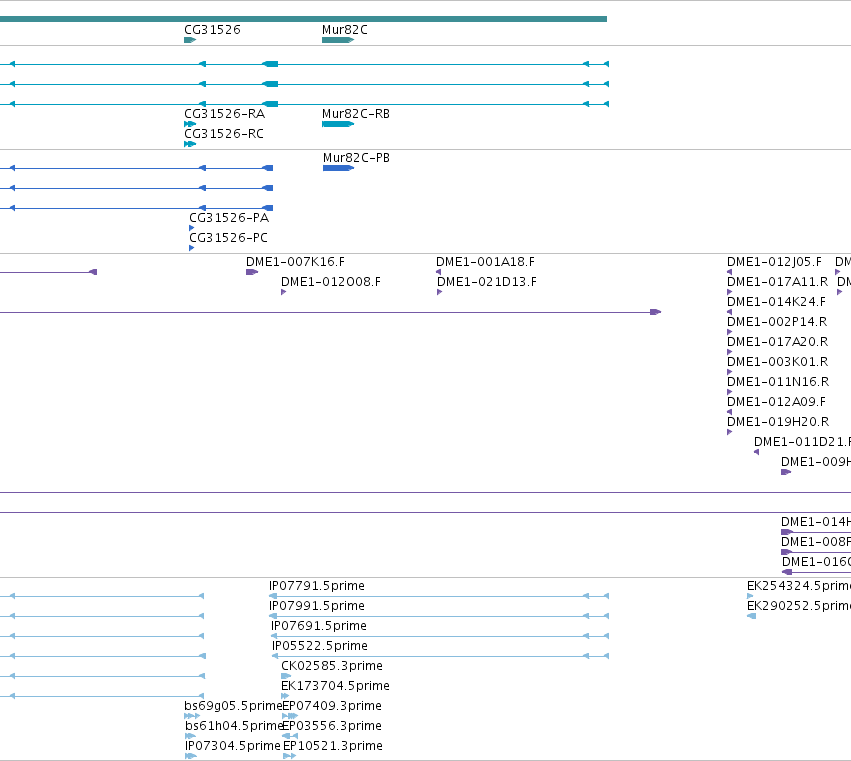Open the EK254324.5prime EST label

799,587
